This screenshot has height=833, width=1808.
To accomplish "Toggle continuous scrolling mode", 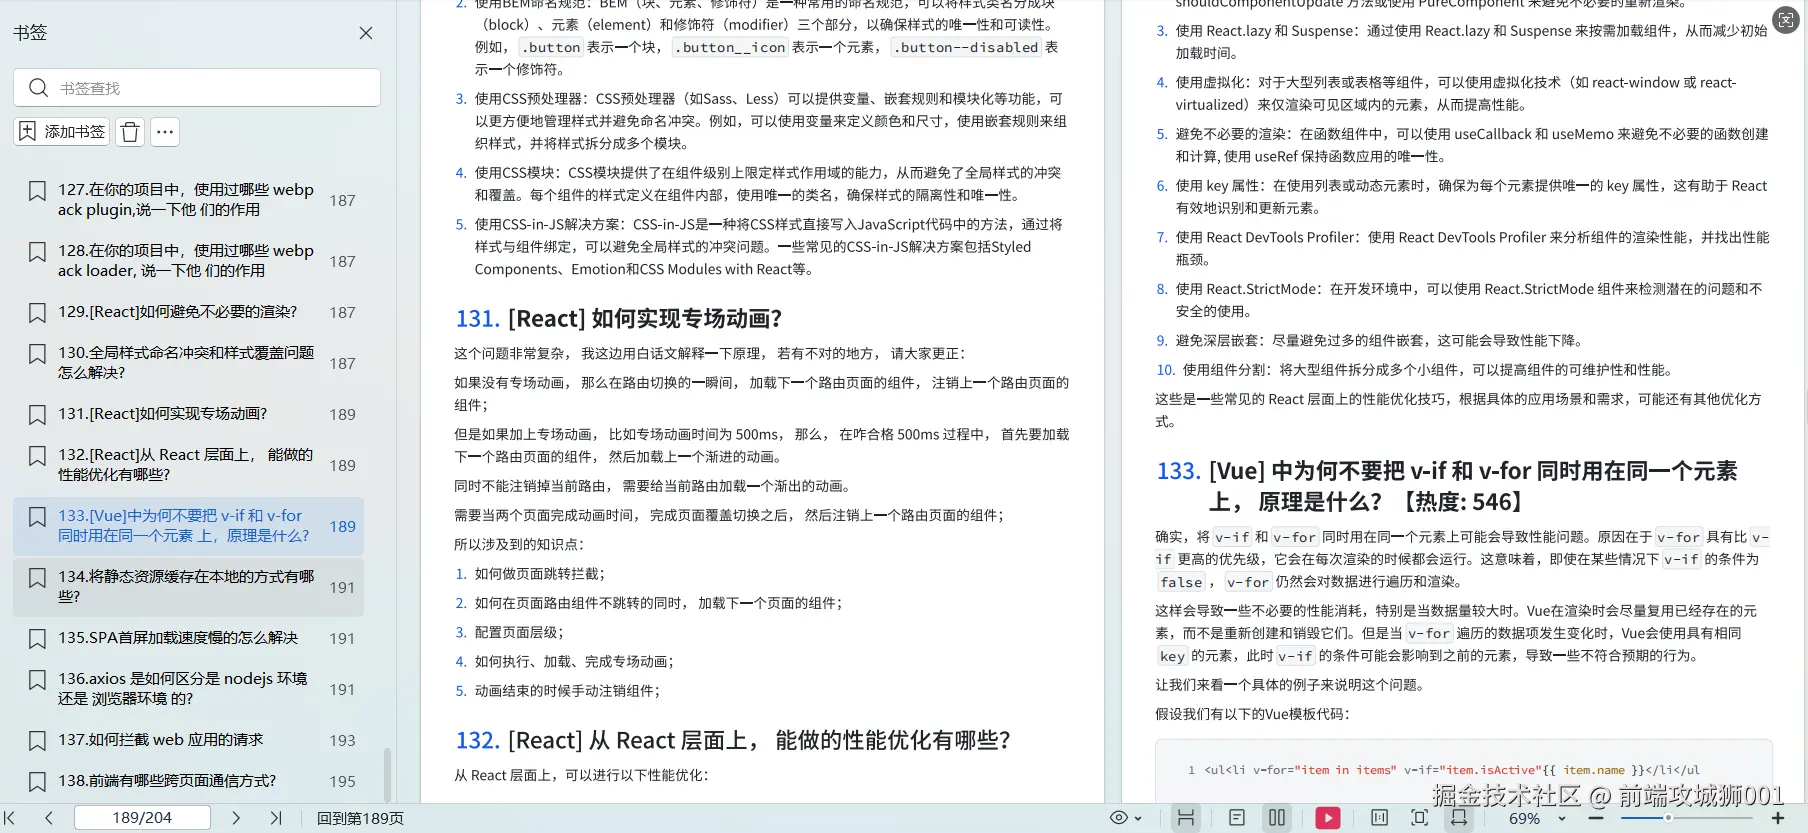I will (x=1186, y=818).
